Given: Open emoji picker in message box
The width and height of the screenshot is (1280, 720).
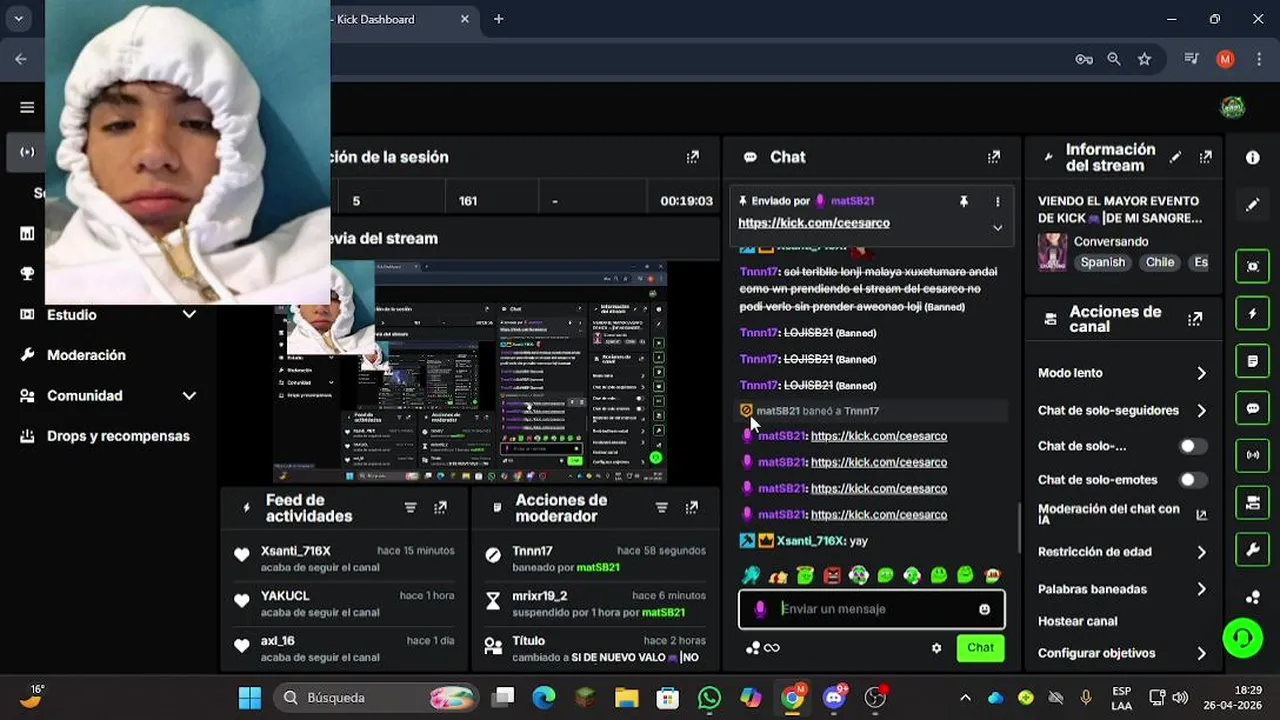Looking at the screenshot, I should click(x=985, y=609).
